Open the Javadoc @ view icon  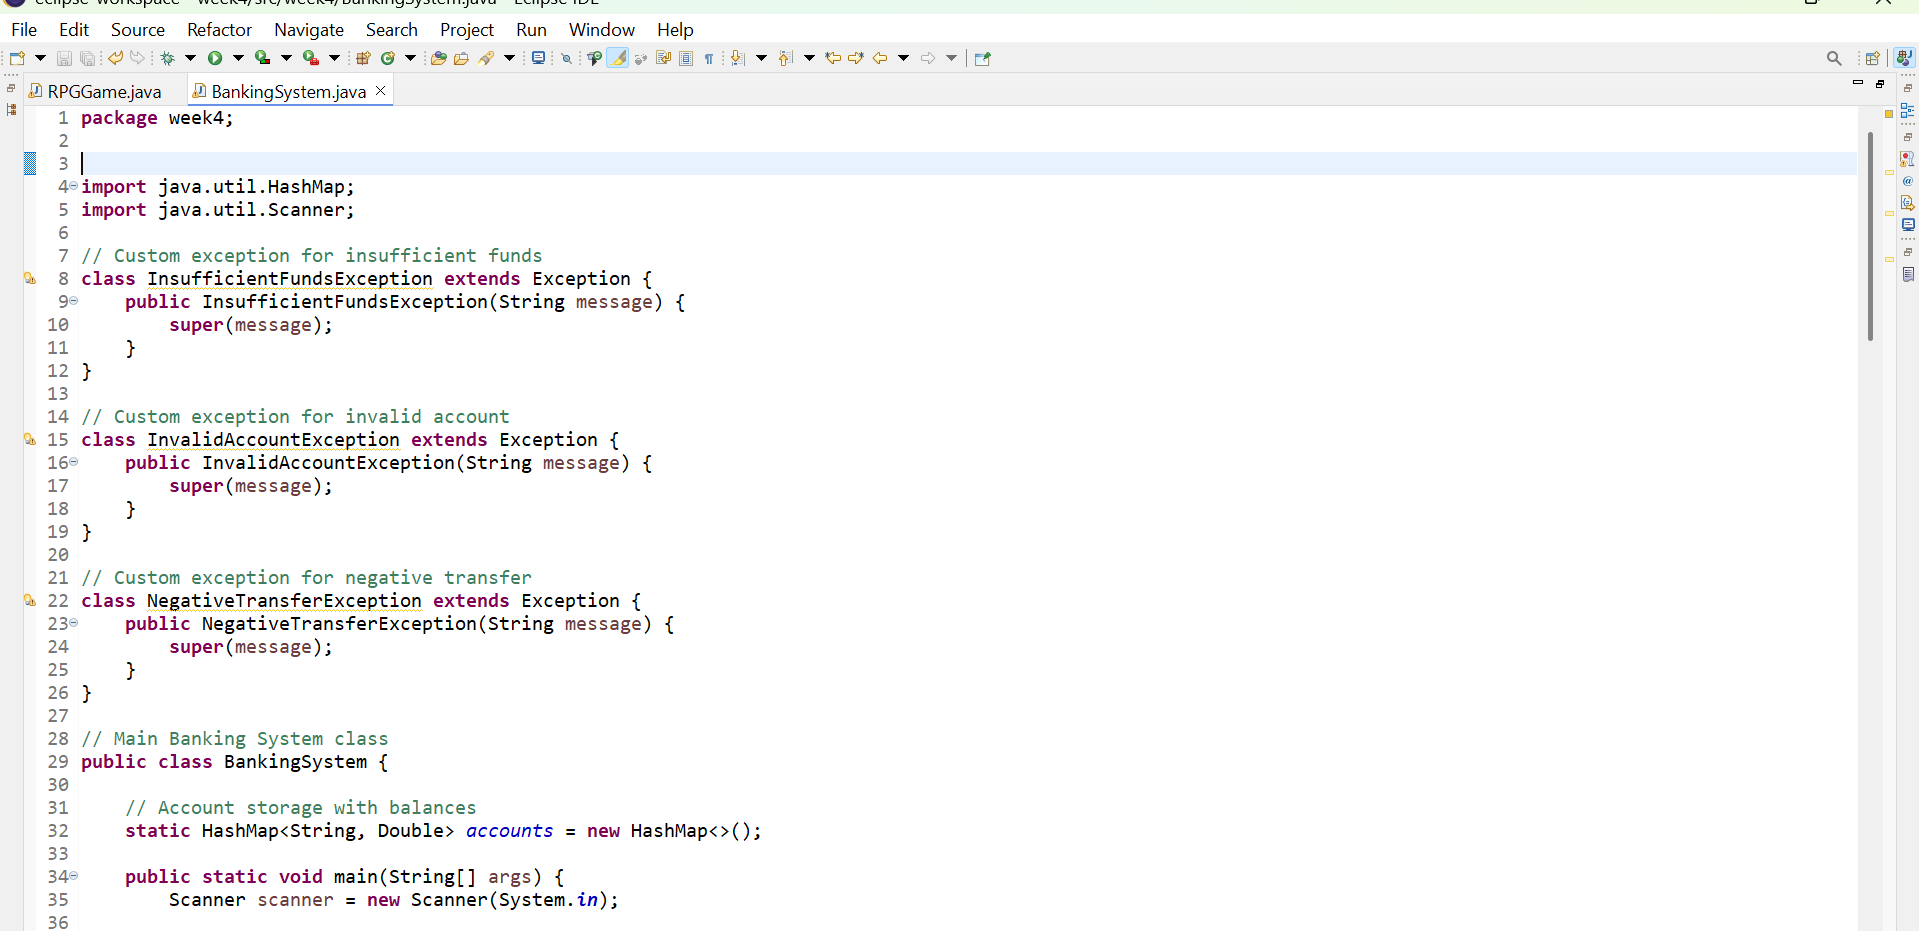tap(1908, 181)
